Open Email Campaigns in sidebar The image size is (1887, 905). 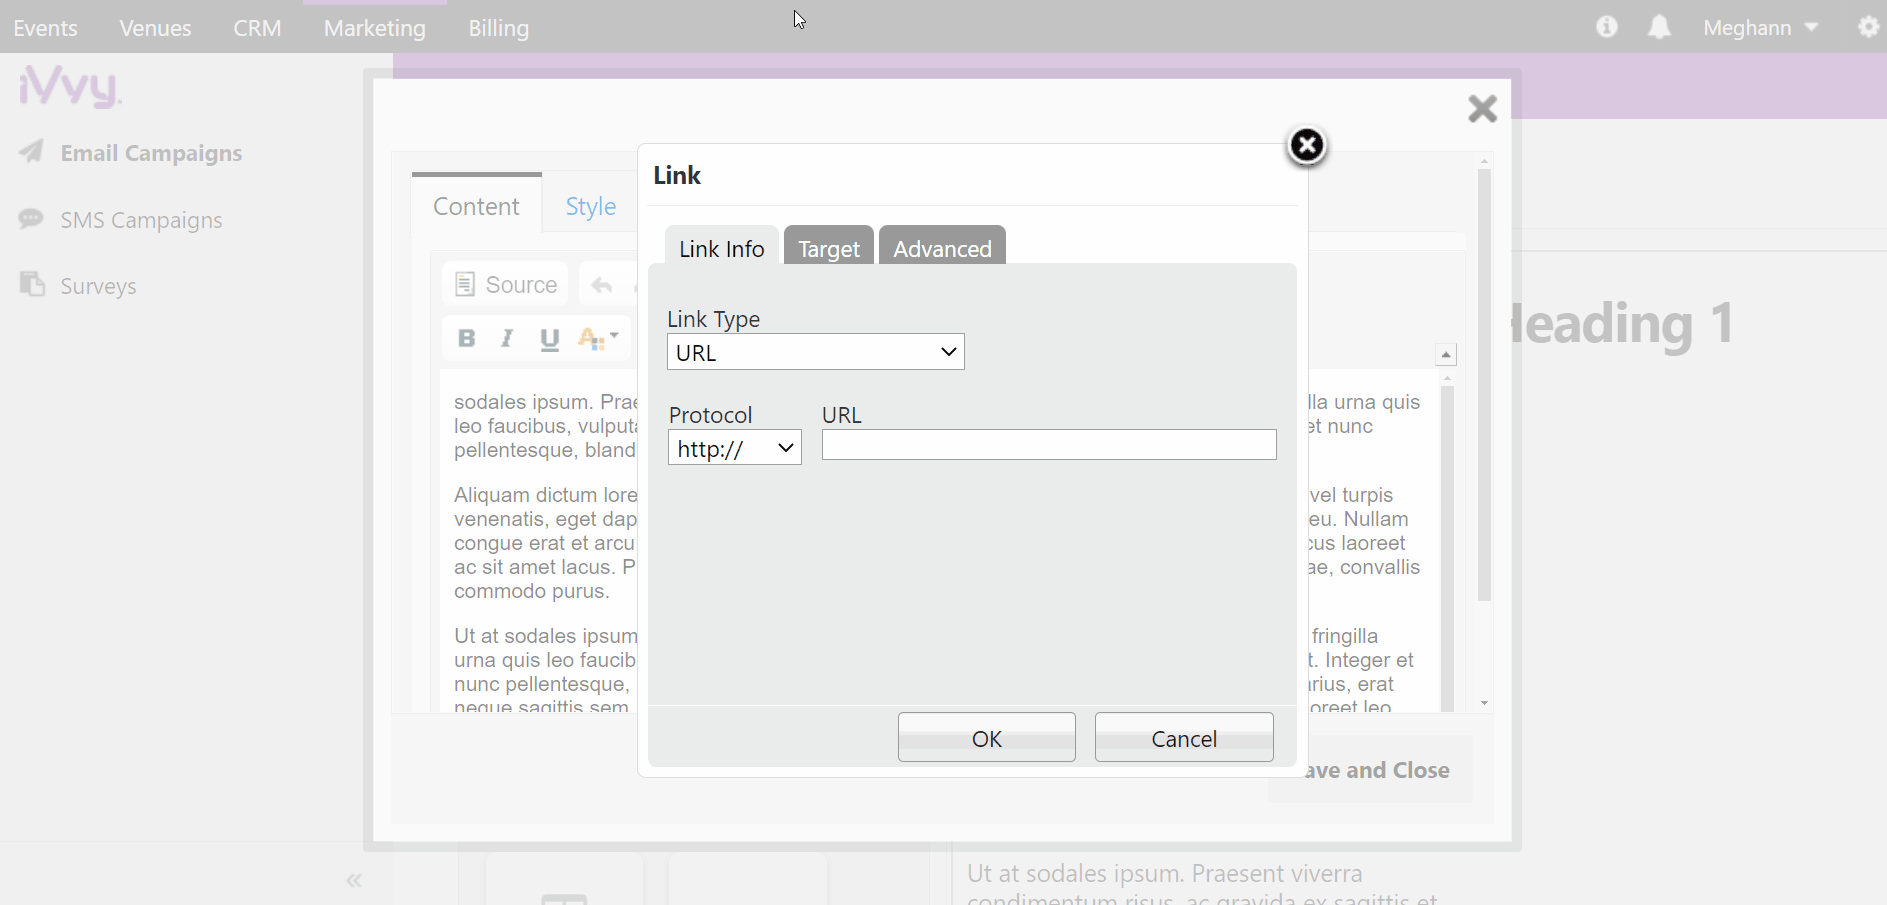(151, 153)
